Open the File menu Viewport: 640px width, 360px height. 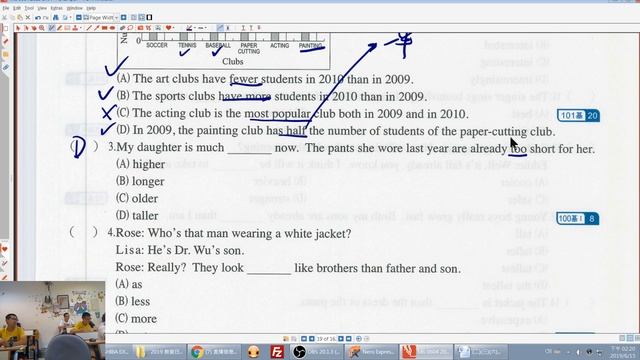point(6,8)
